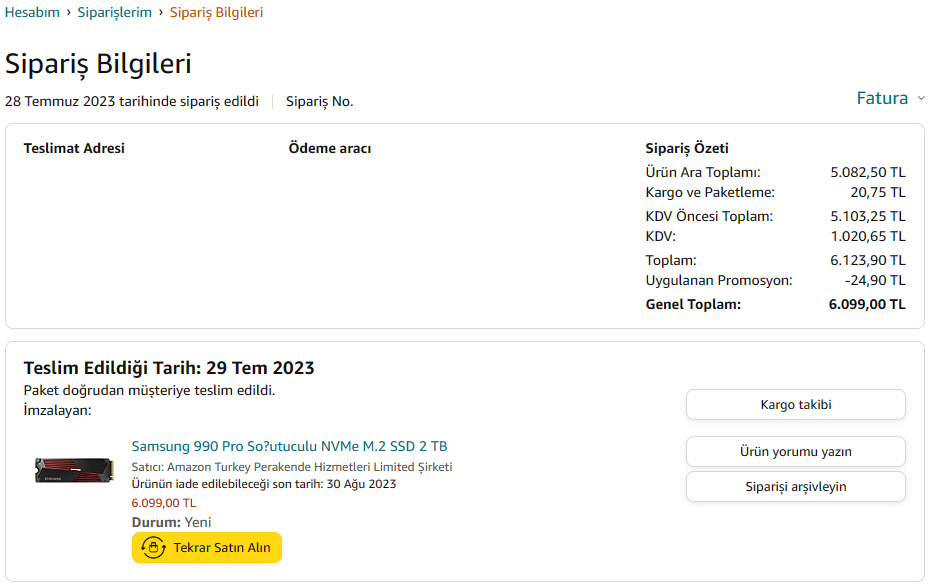Click the breadcrumb separator after Siparişlerim

(x=161, y=13)
